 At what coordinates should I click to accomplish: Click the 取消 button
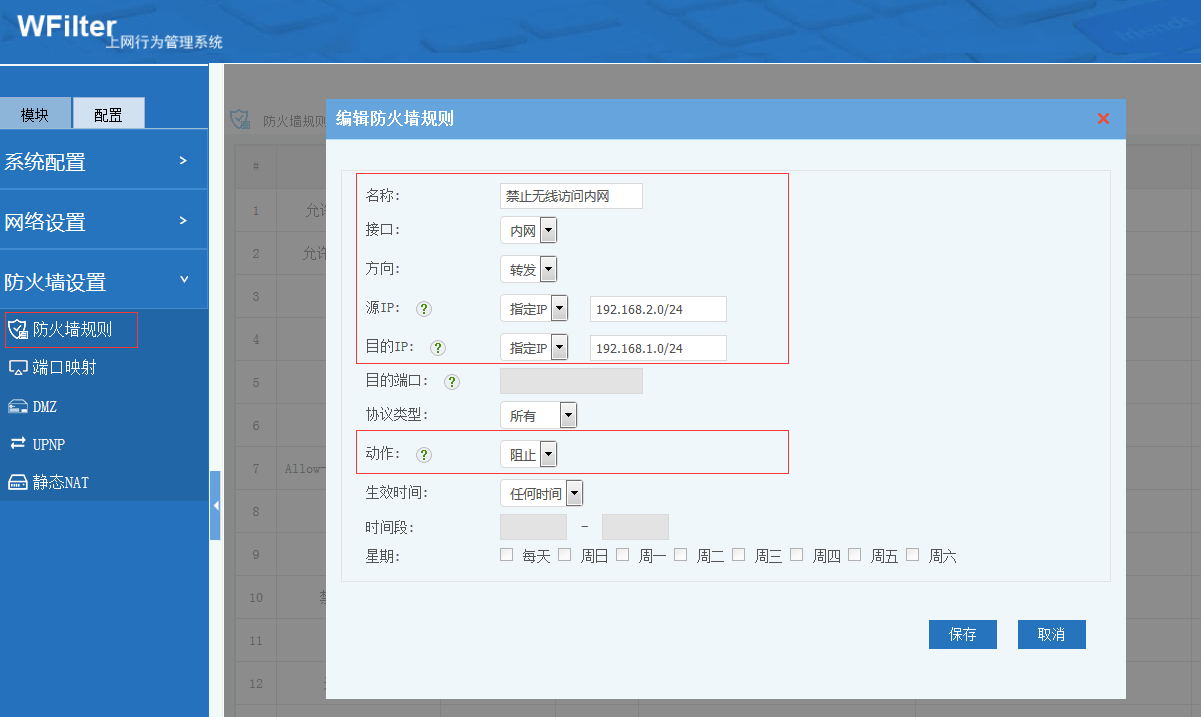(x=1051, y=635)
